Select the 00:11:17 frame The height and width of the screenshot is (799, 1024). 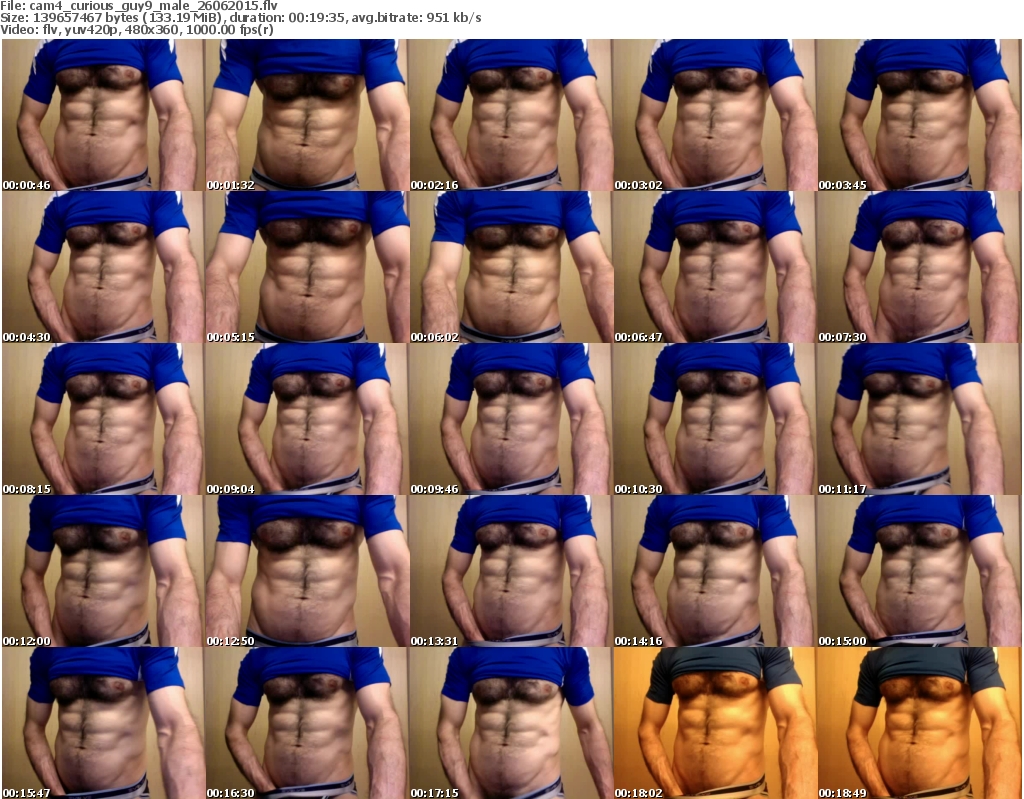[919, 419]
